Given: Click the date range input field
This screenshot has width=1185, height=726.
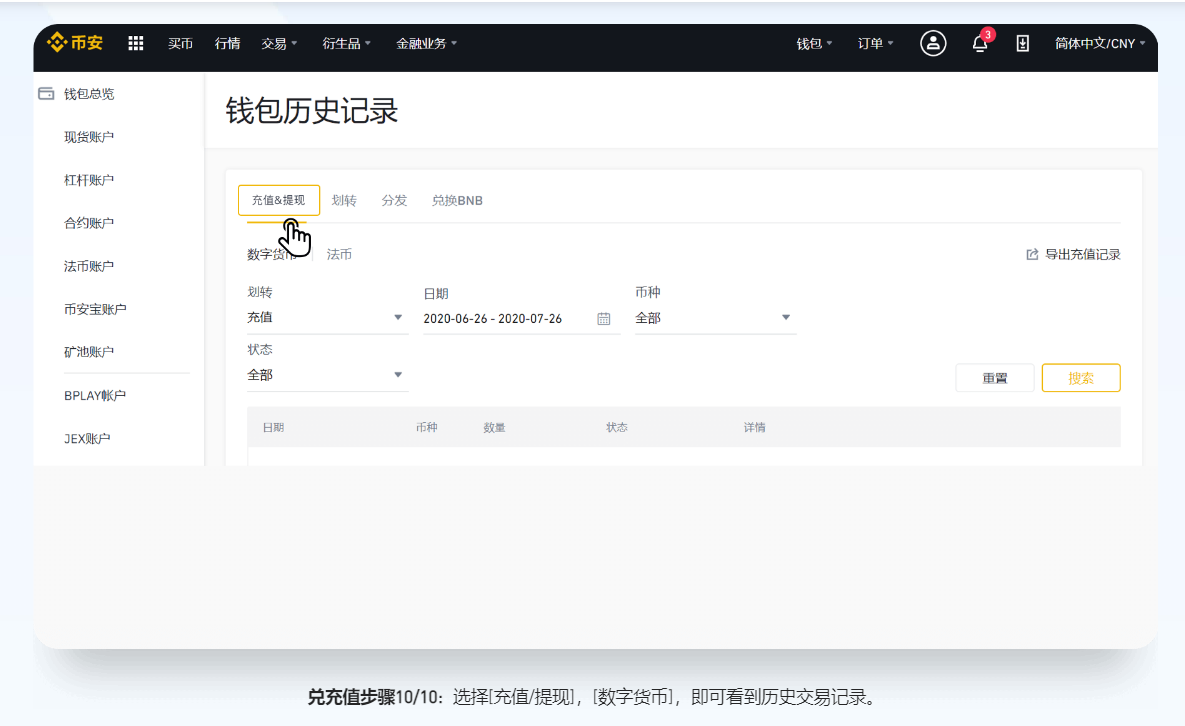Looking at the screenshot, I should tap(505, 319).
